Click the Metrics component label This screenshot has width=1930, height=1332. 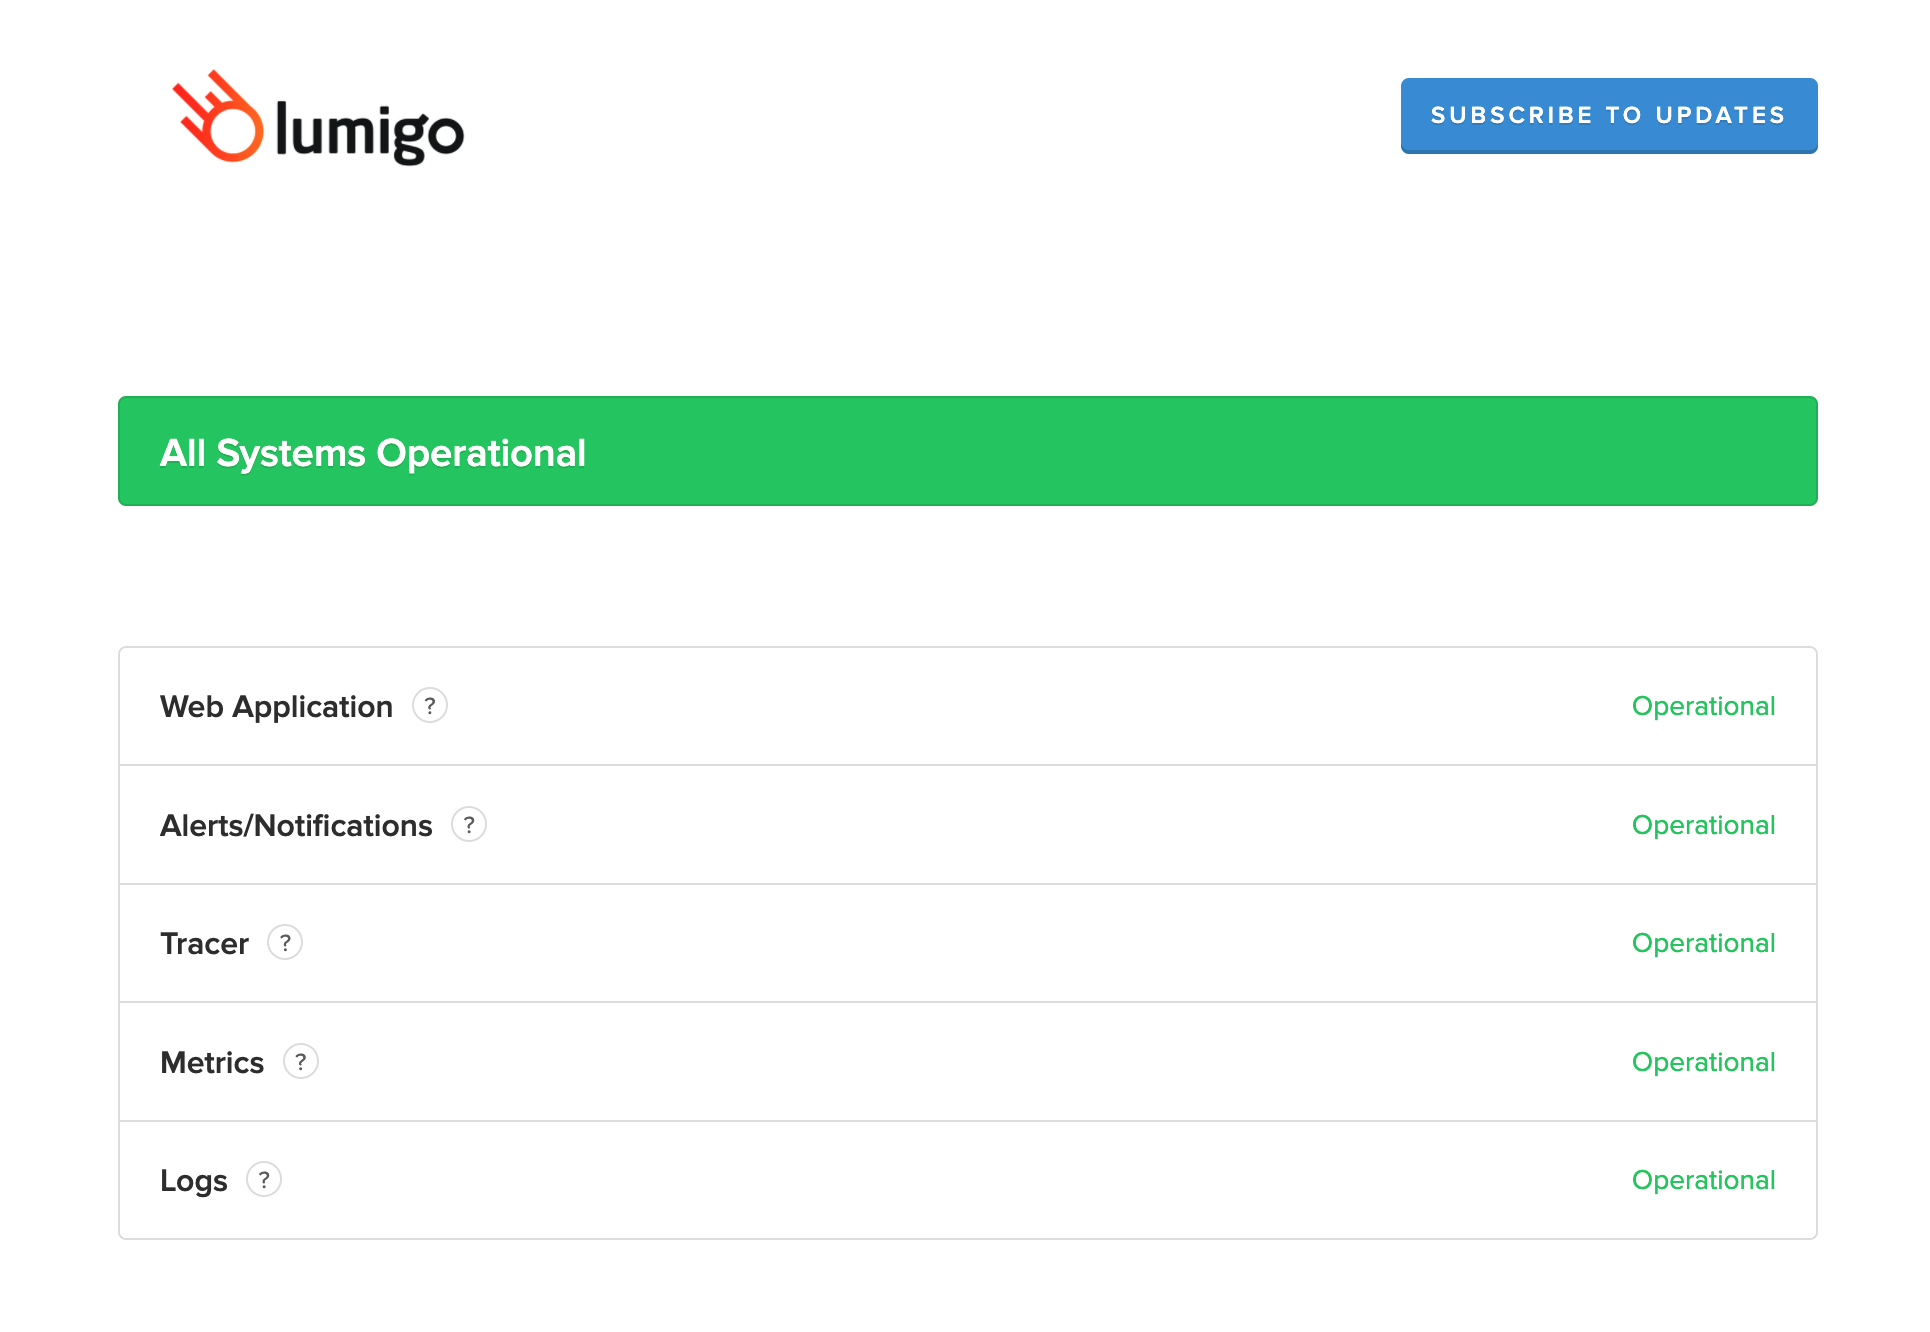(x=212, y=1063)
